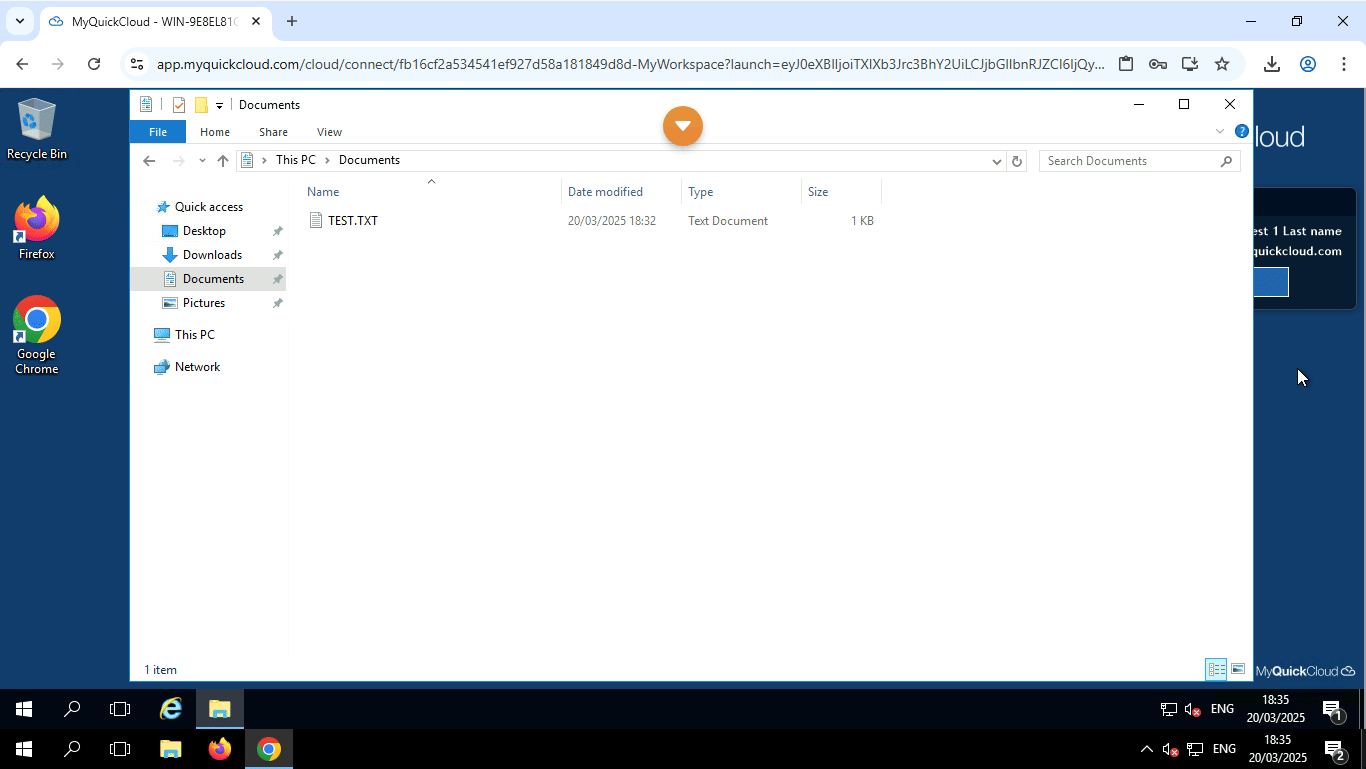The image size is (1366, 769).
Task: Click the pin icon next to Pictures
Action: tap(278, 303)
